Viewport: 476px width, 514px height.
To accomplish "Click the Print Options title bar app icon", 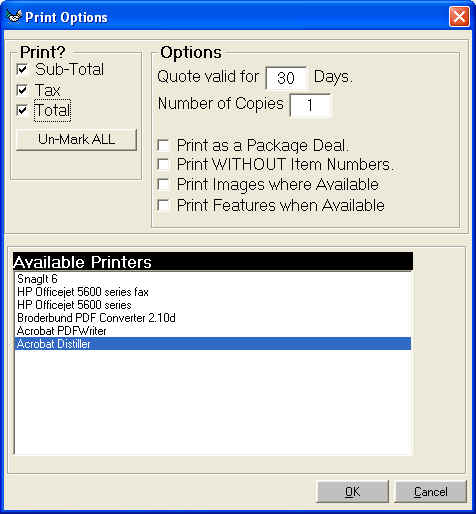I will coord(14,16).
